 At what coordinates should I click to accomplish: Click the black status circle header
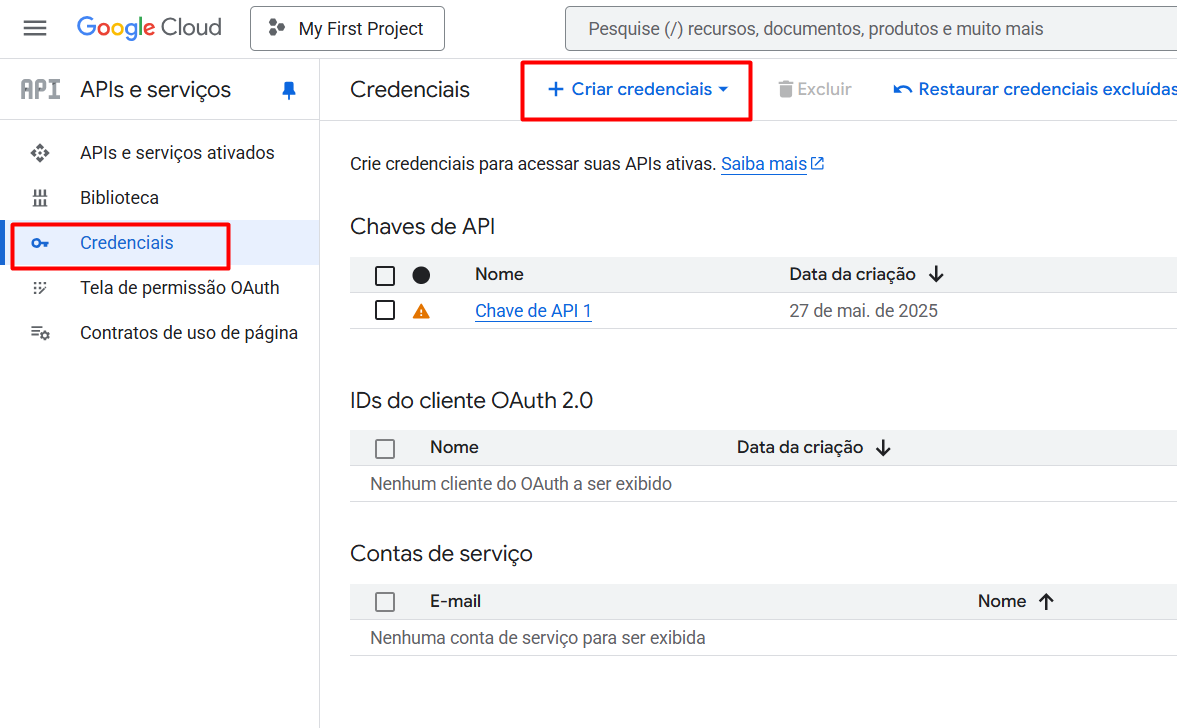point(421,275)
